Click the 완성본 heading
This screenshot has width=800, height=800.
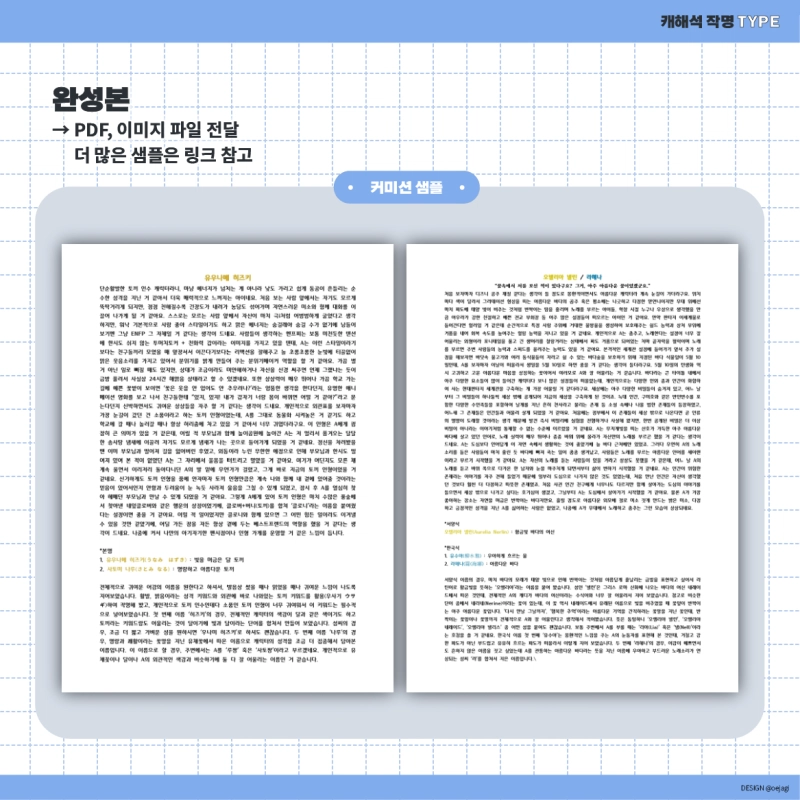pos(90,99)
